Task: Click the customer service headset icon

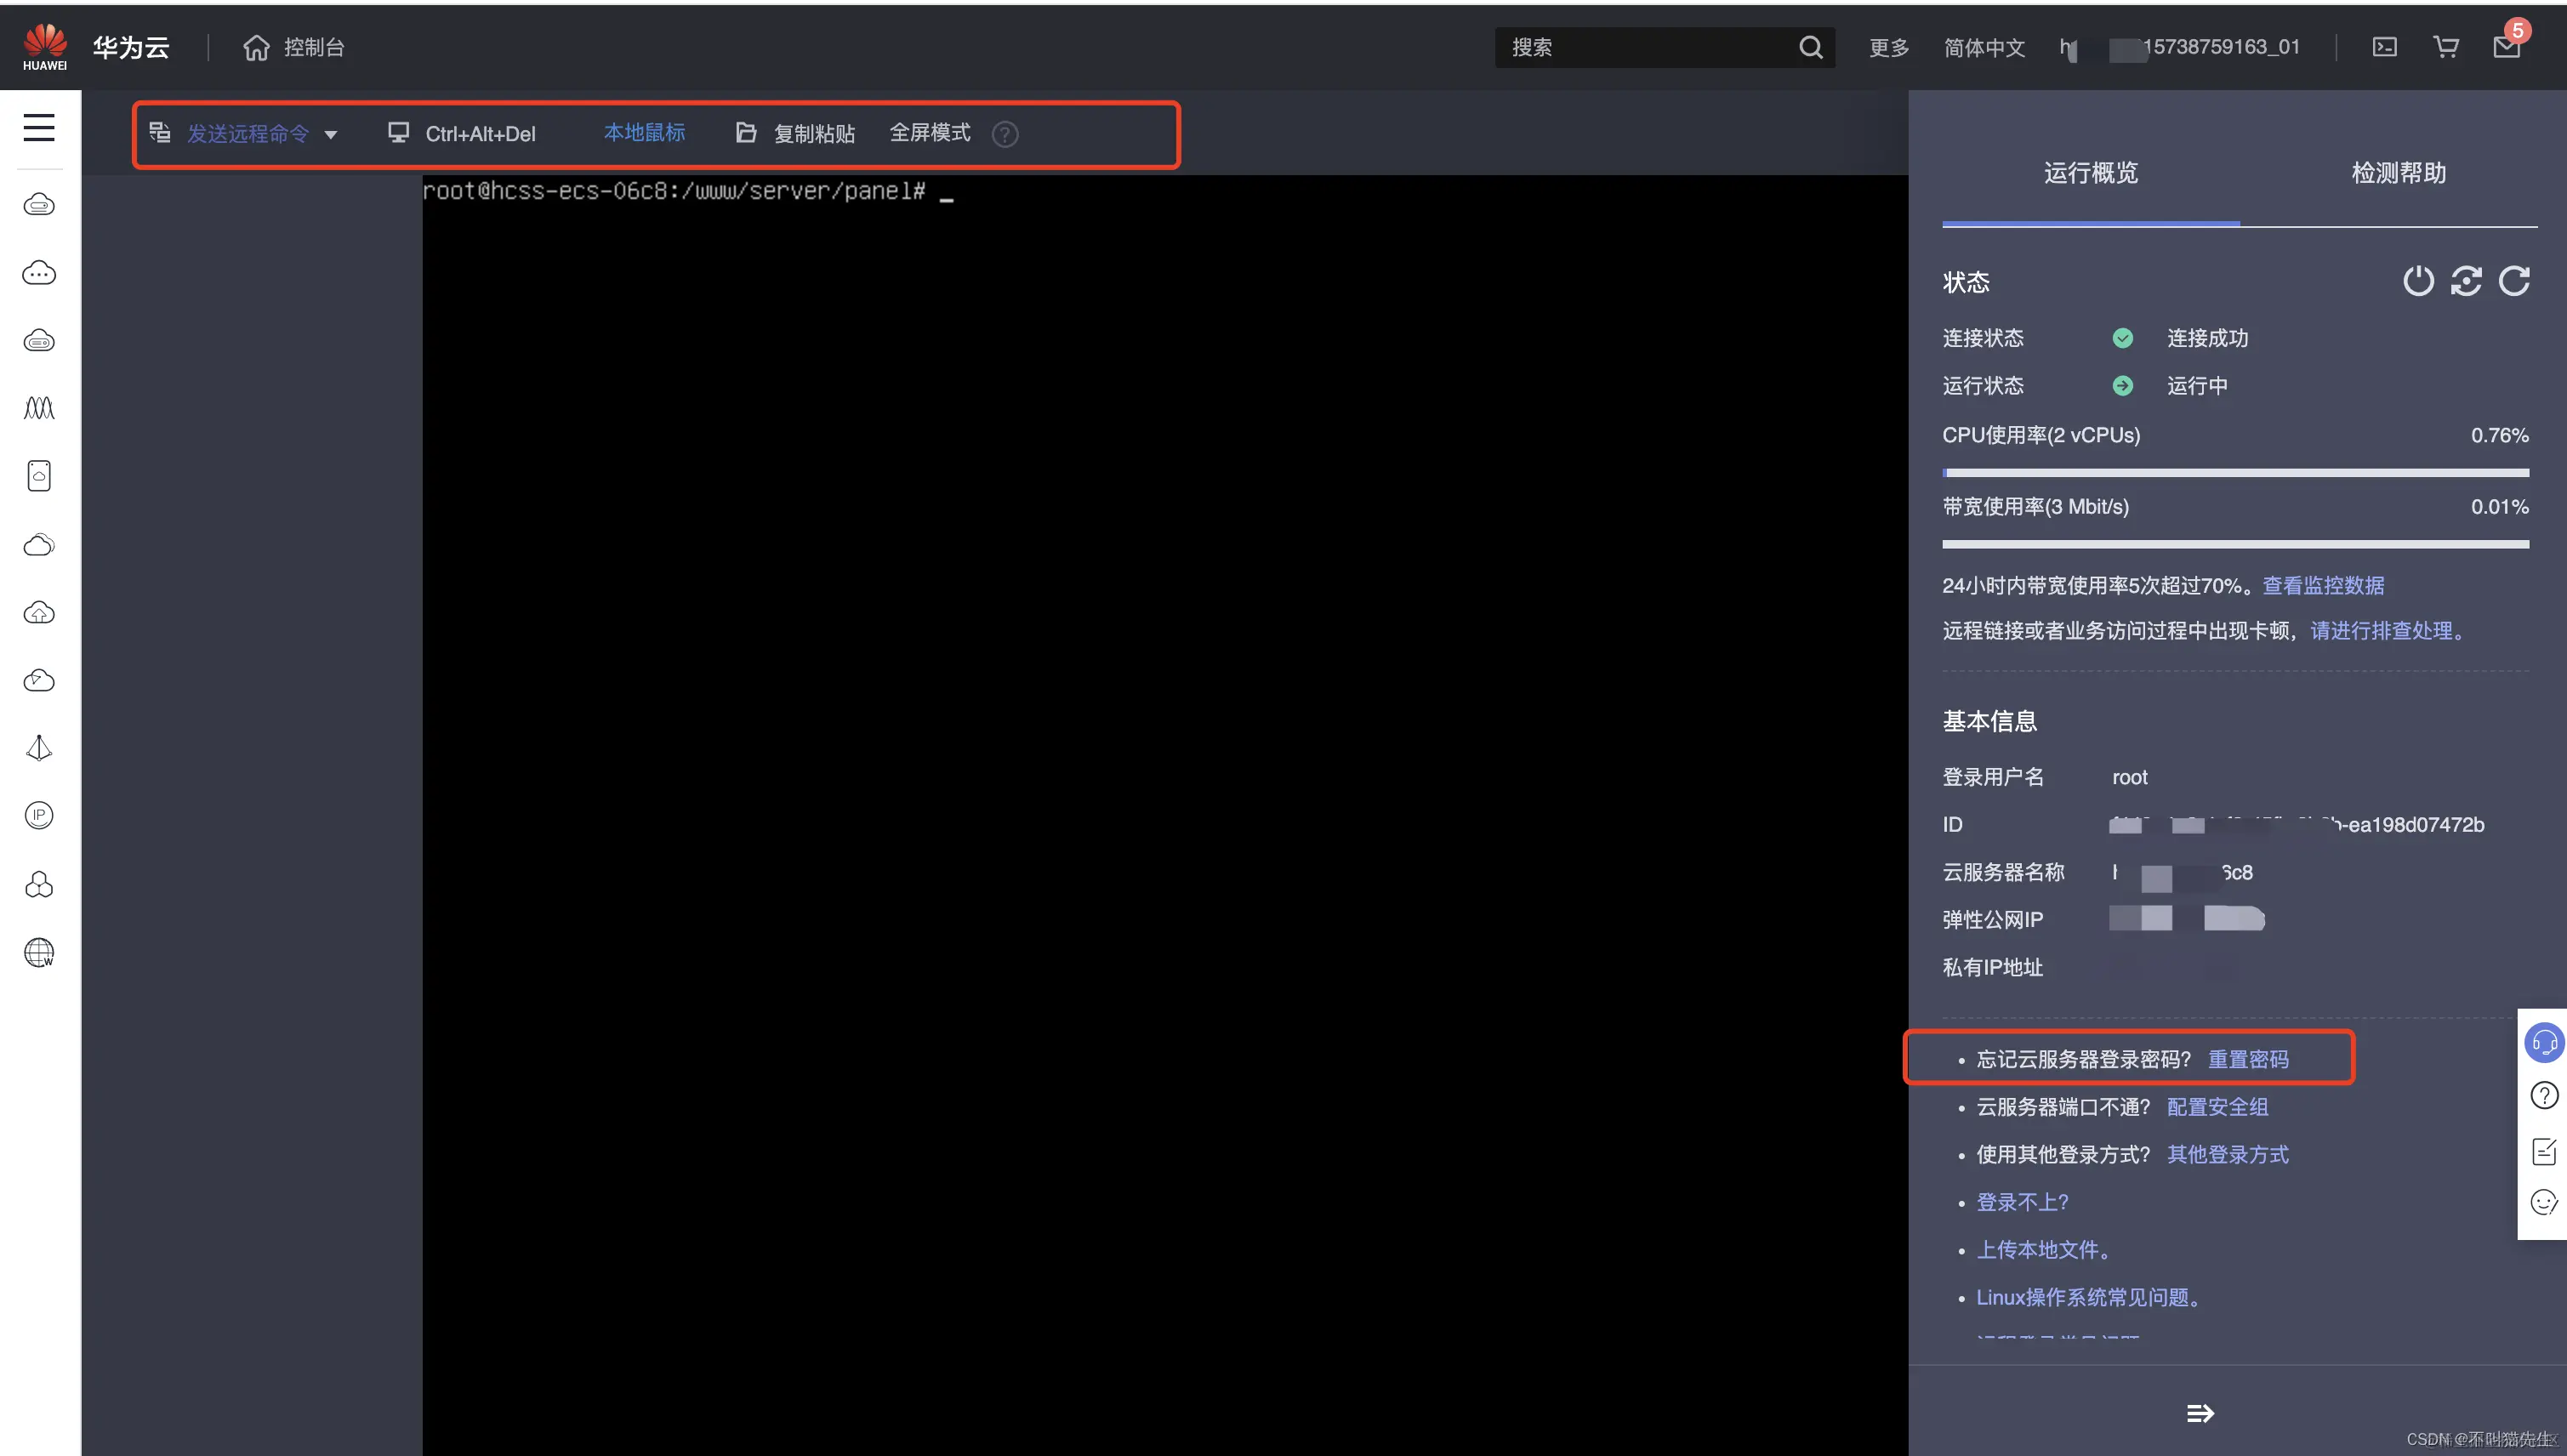Action: click(2543, 1042)
